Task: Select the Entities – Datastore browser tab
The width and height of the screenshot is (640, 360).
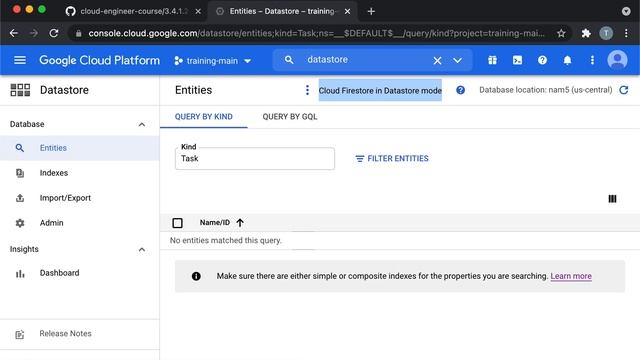Action: pyautogui.click(x=282, y=11)
